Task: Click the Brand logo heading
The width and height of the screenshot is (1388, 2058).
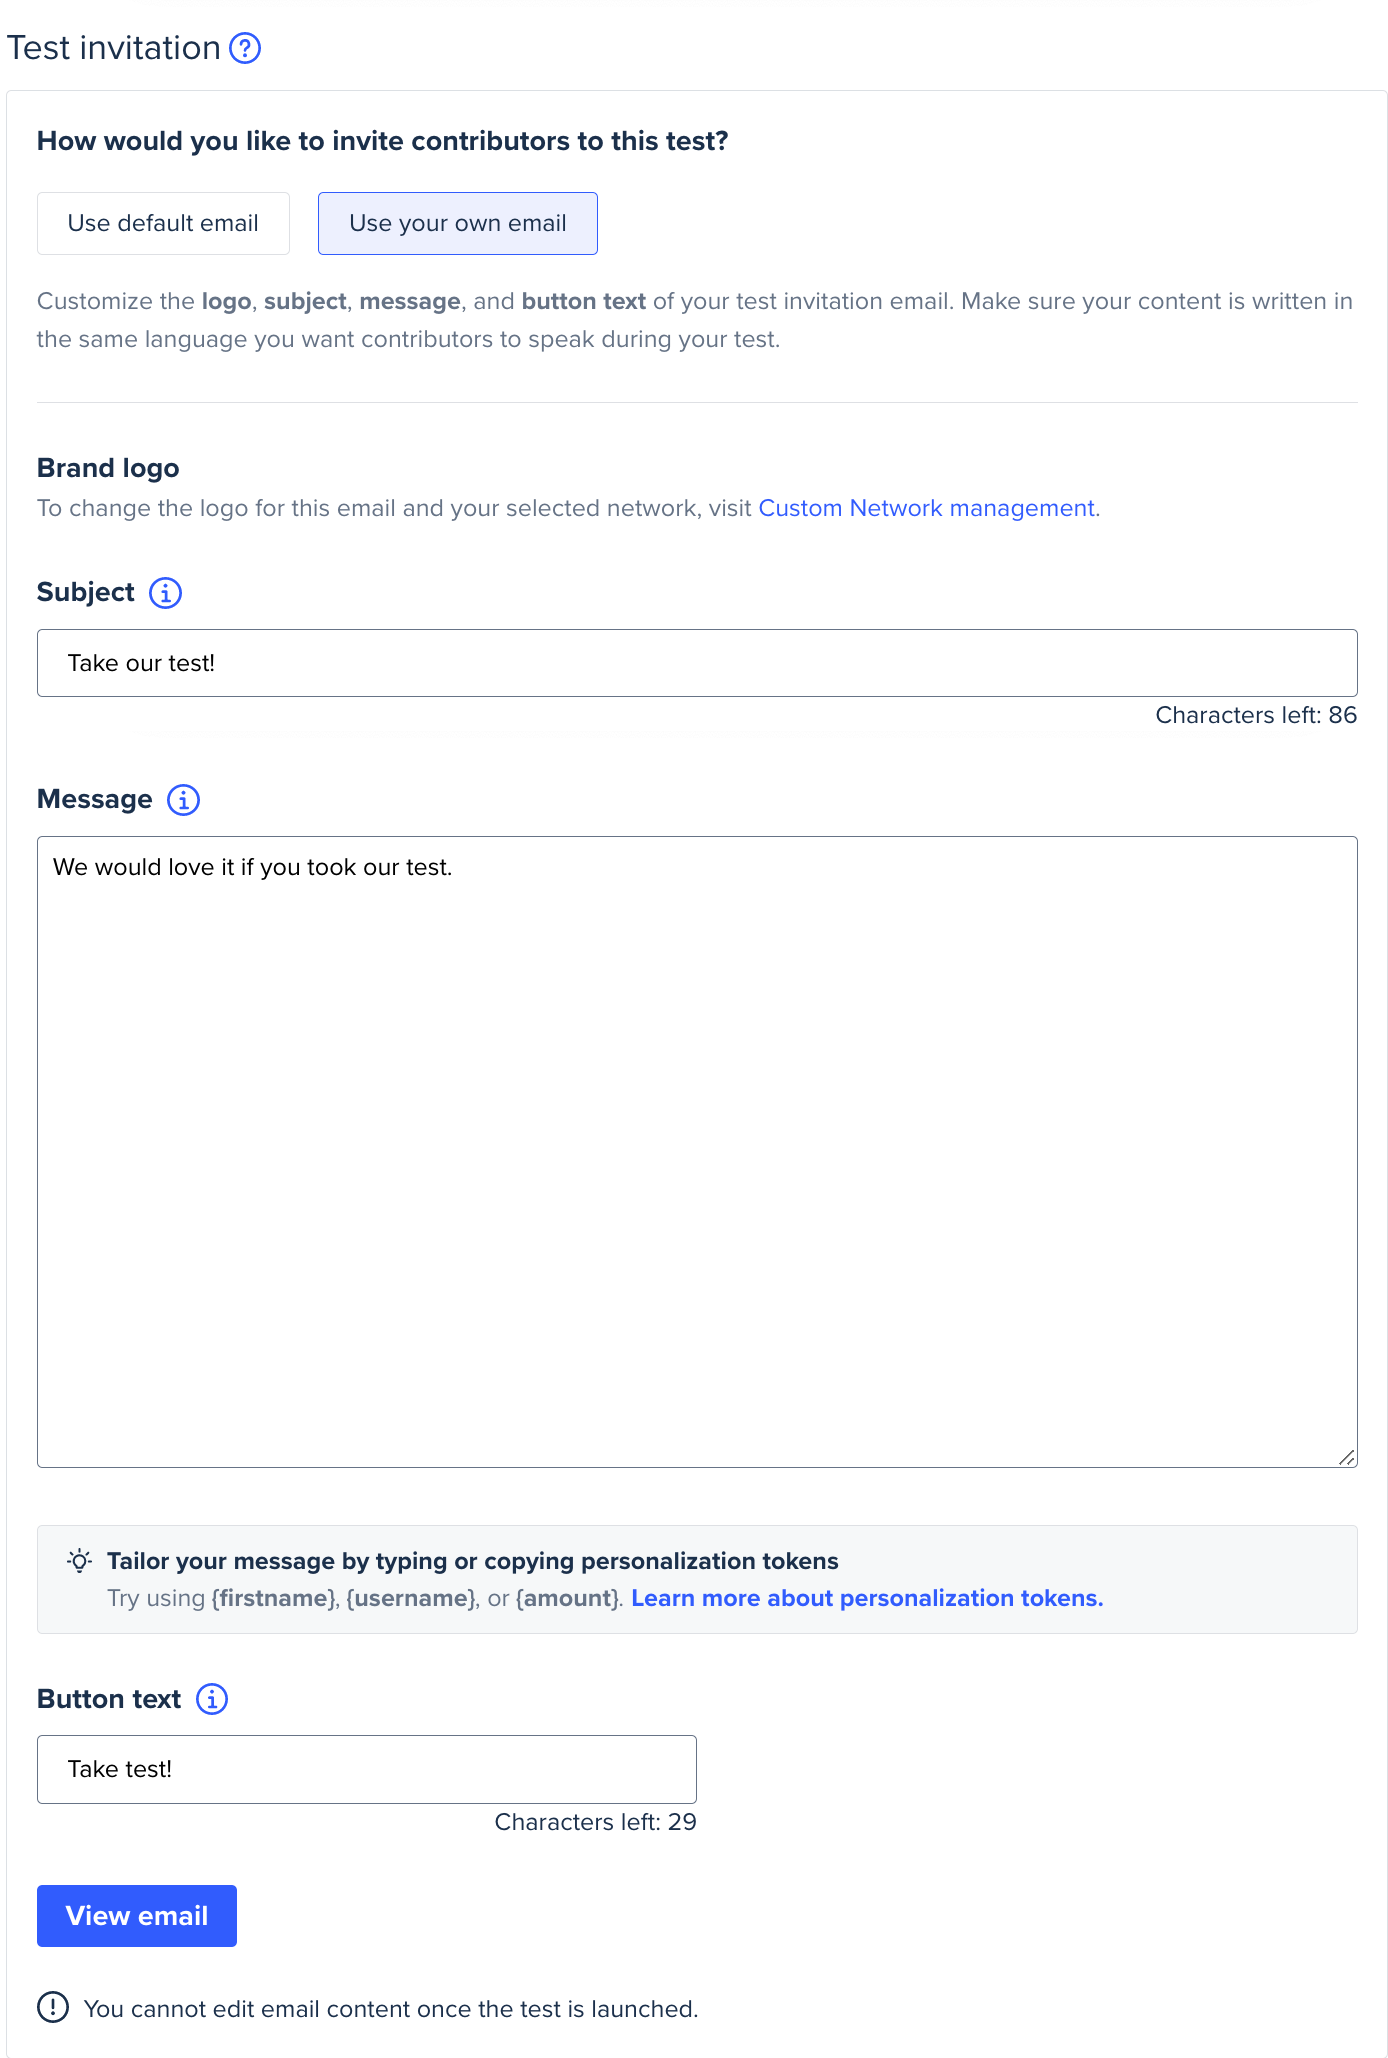Action: click(x=108, y=468)
